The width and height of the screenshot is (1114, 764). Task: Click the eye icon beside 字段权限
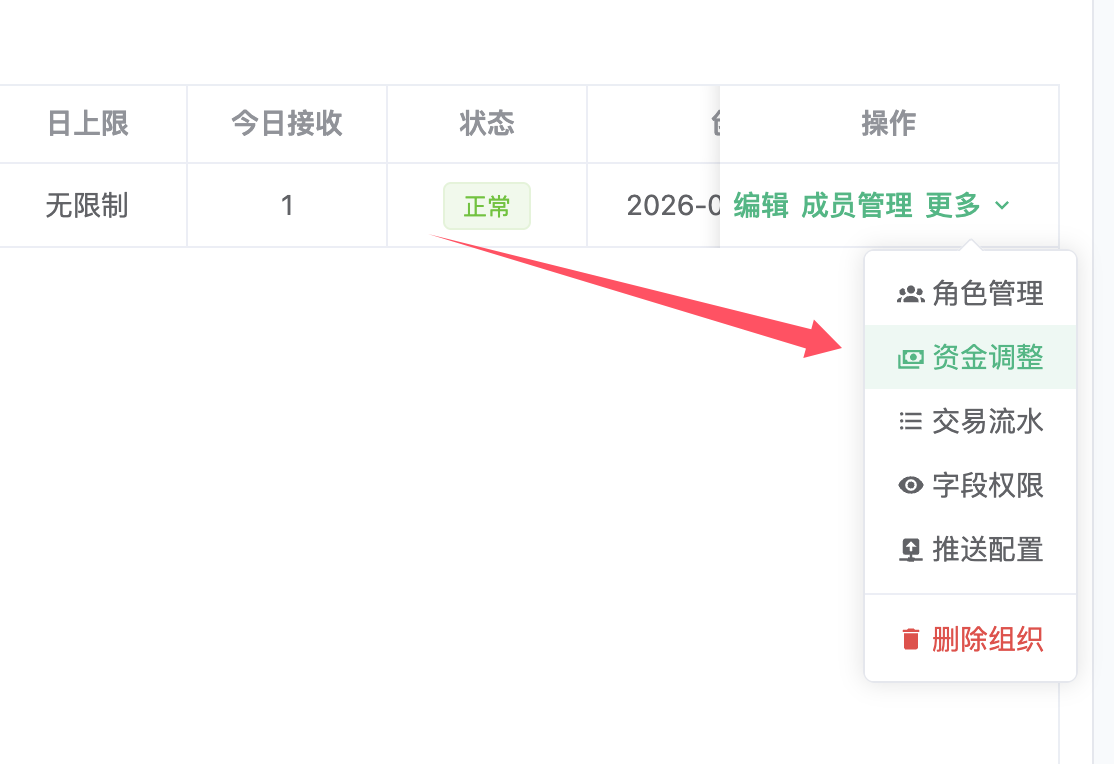point(910,486)
